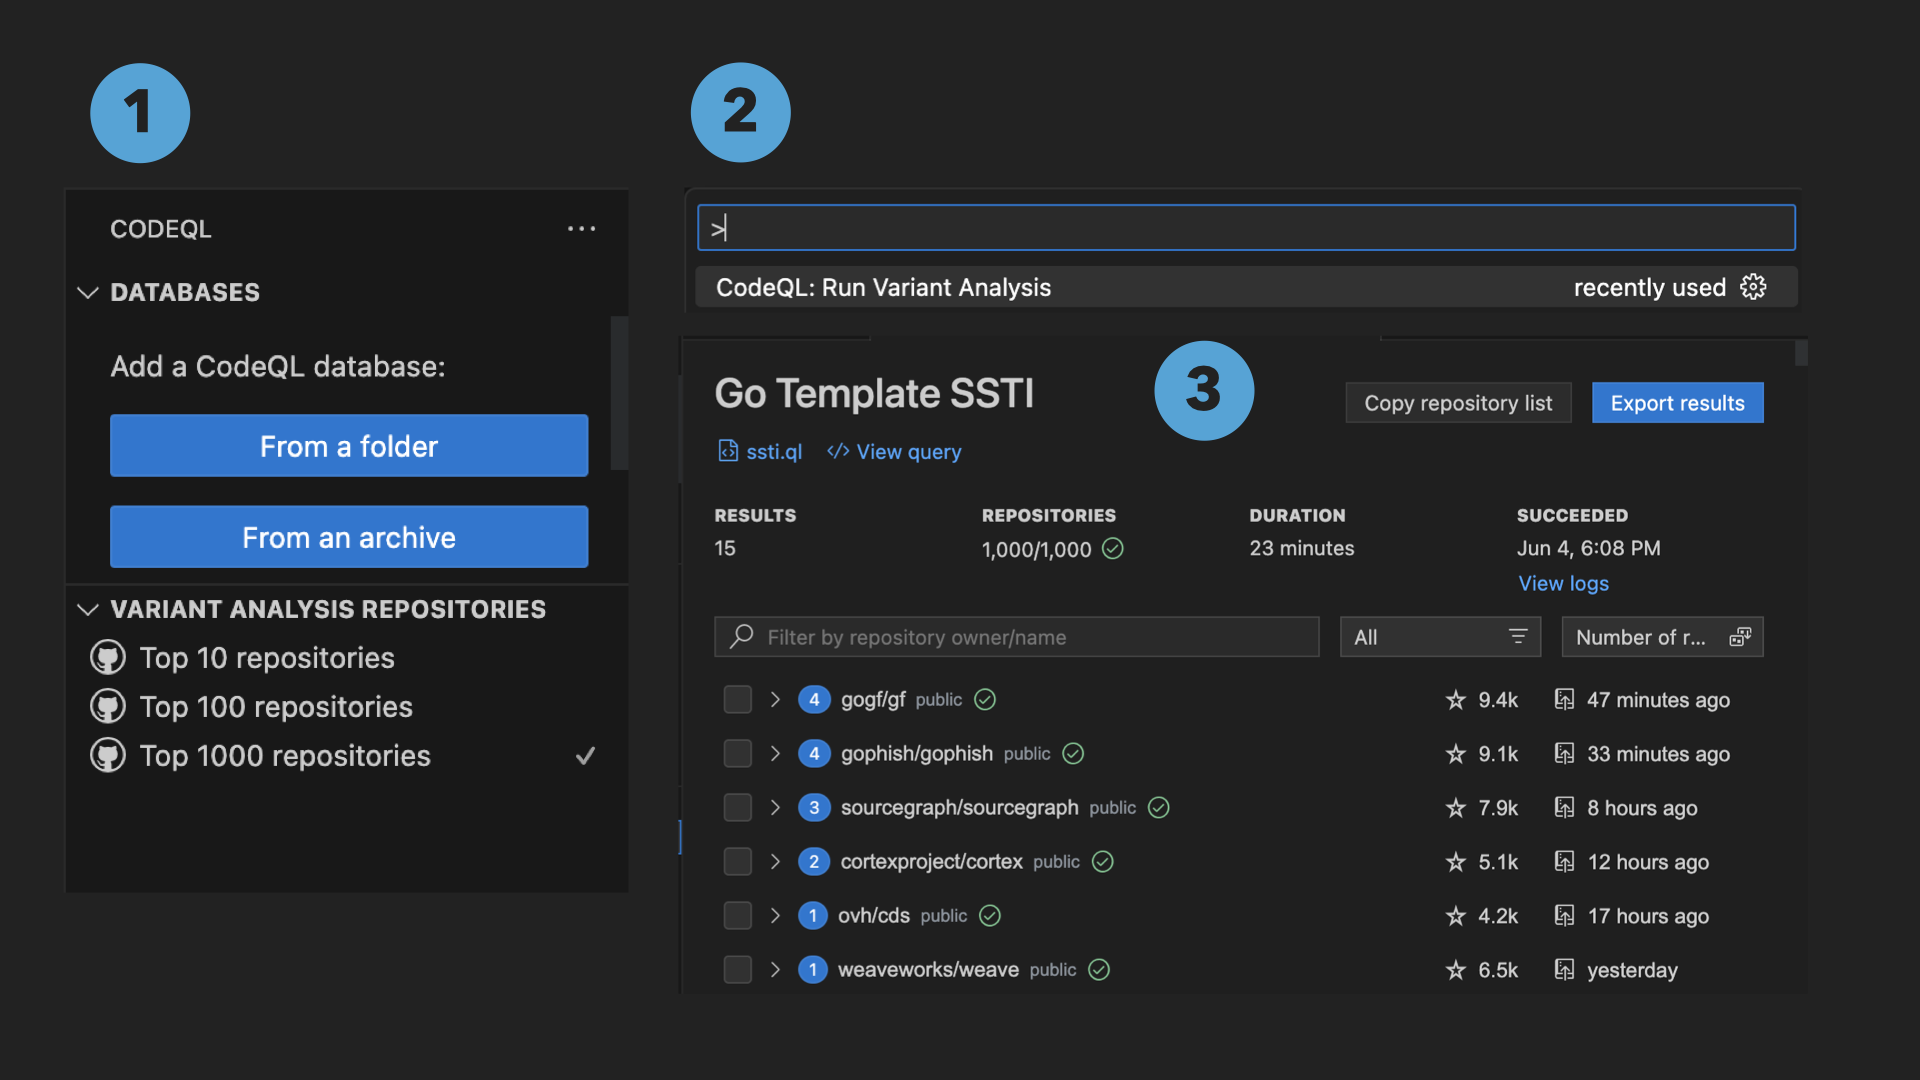This screenshot has width=1920, height=1080.
Task: Click GitHub icon next to Top 100 repositories
Action: tap(108, 707)
